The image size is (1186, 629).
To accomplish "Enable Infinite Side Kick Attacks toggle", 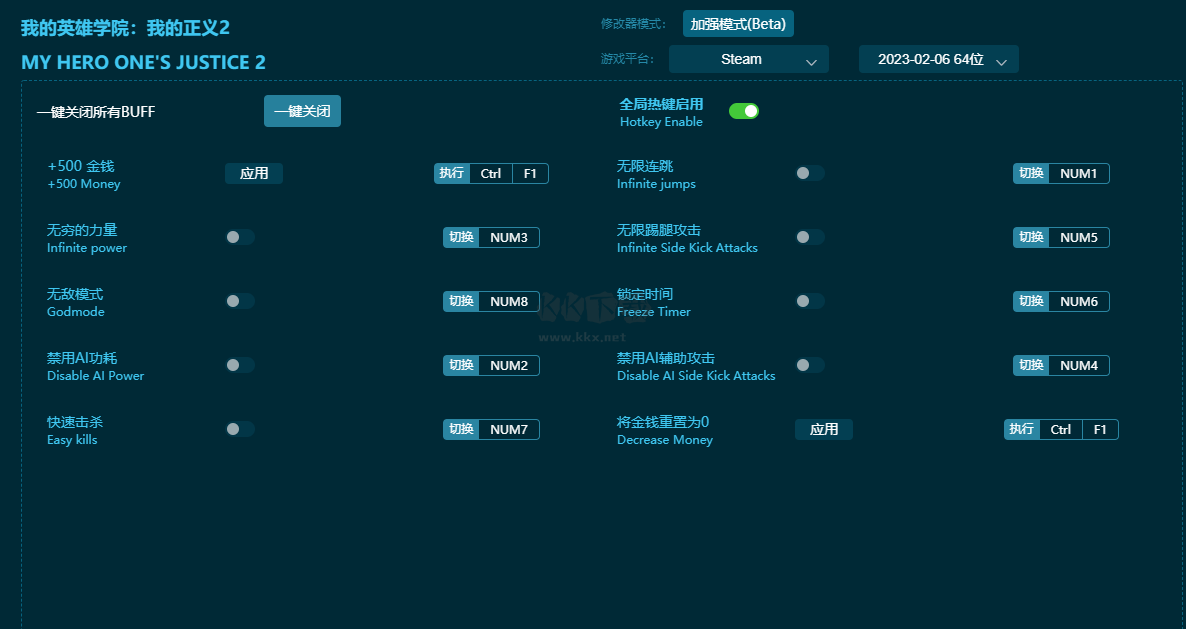I will tap(809, 237).
